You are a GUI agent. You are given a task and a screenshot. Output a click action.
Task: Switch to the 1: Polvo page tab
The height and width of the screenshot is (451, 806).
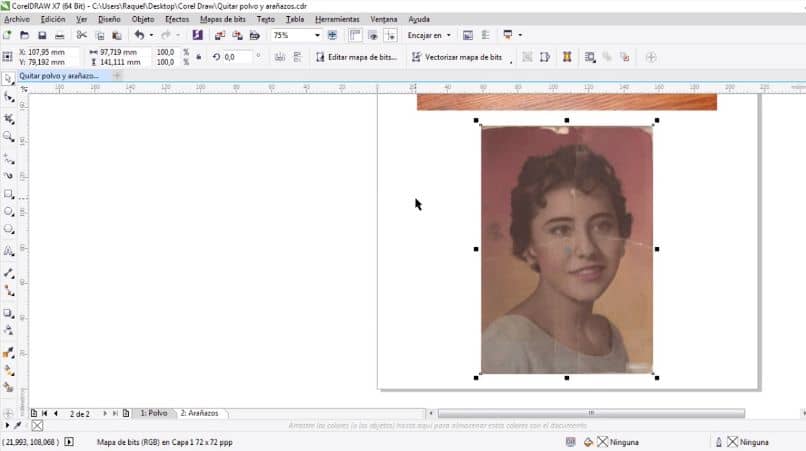pos(154,413)
